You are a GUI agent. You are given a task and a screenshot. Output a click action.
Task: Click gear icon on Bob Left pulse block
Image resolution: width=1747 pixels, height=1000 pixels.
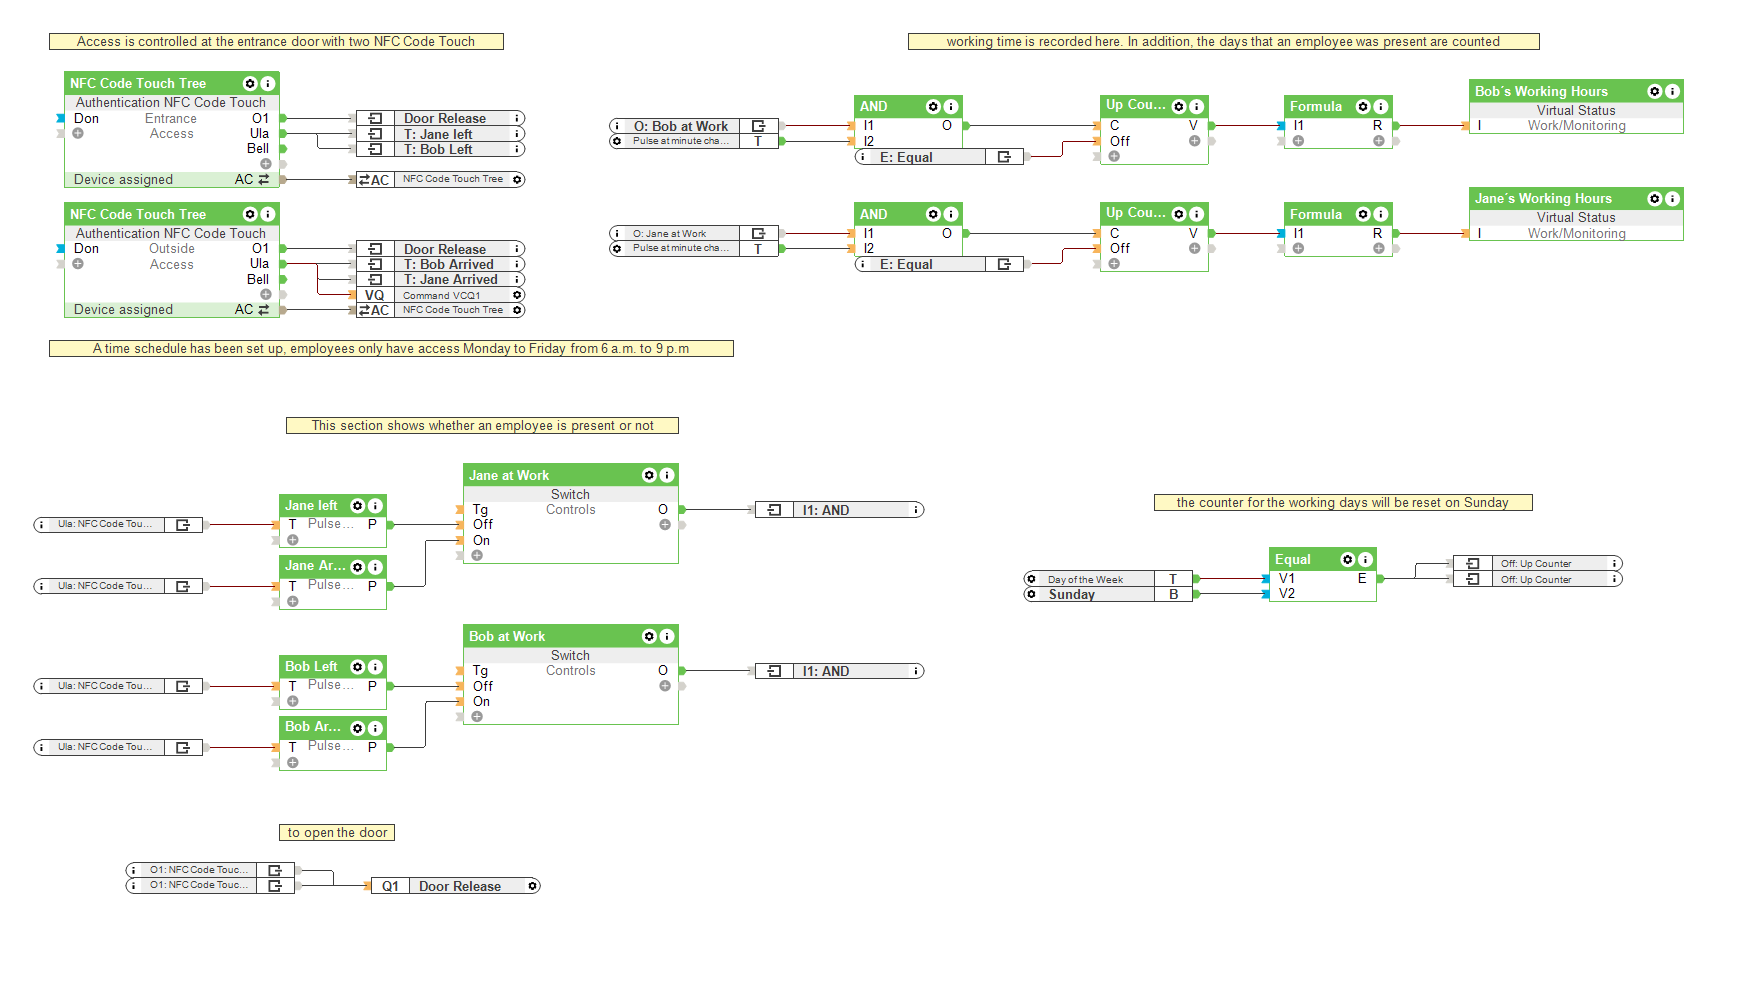click(x=357, y=667)
